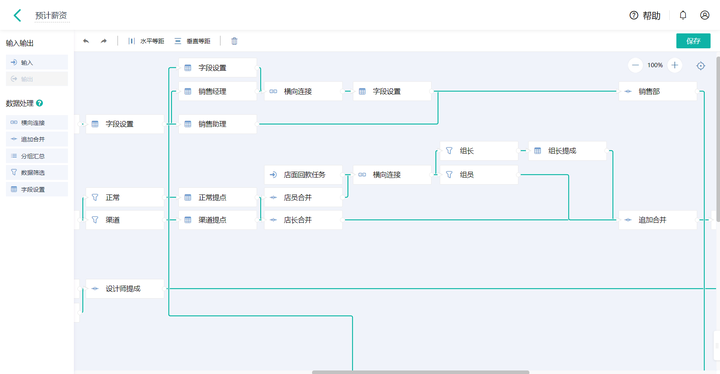This screenshot has height=374, width=720.
Task: Select the 正常 filter node
Action: (125, 198)
